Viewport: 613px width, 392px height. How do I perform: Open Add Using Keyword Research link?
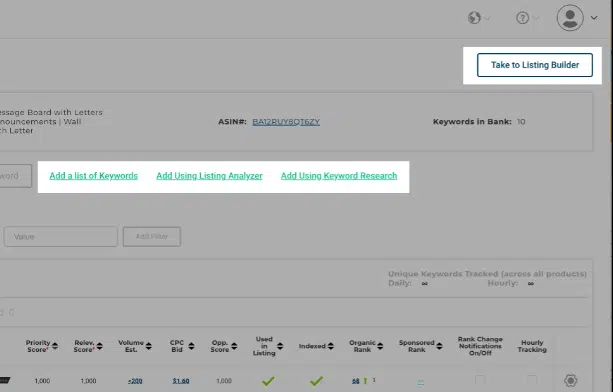point(339,176)
